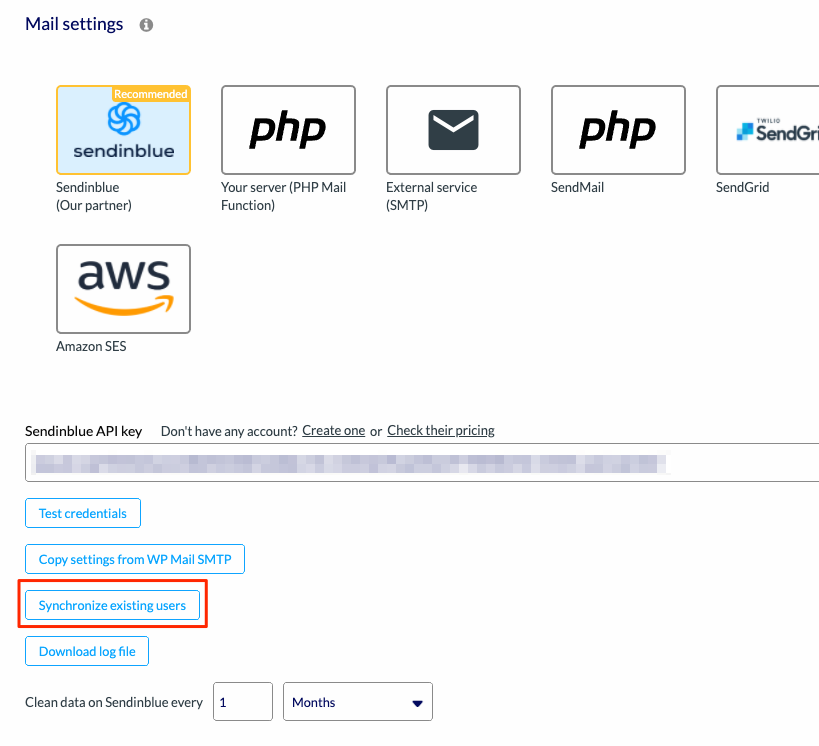The height and width of the screenshot is (746, 819).
Task: Copy settings from WP Mail SMTP
Action: pyautogui.click(x=135, y=559)
